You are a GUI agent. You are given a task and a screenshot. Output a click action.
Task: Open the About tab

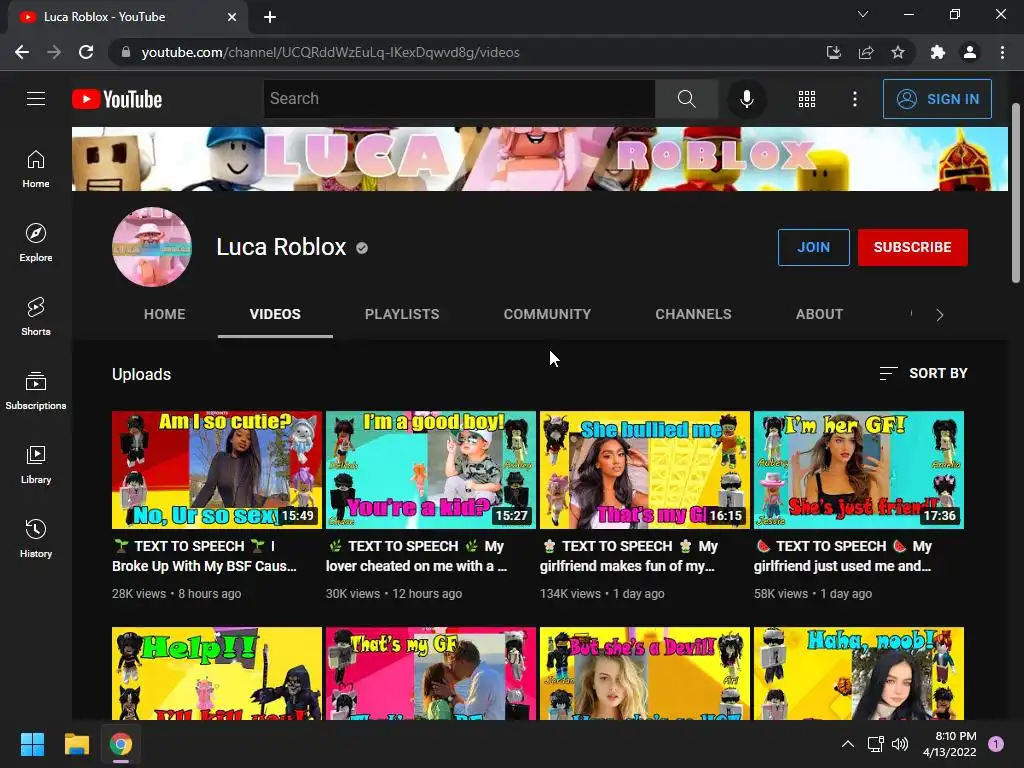[819, 314]
